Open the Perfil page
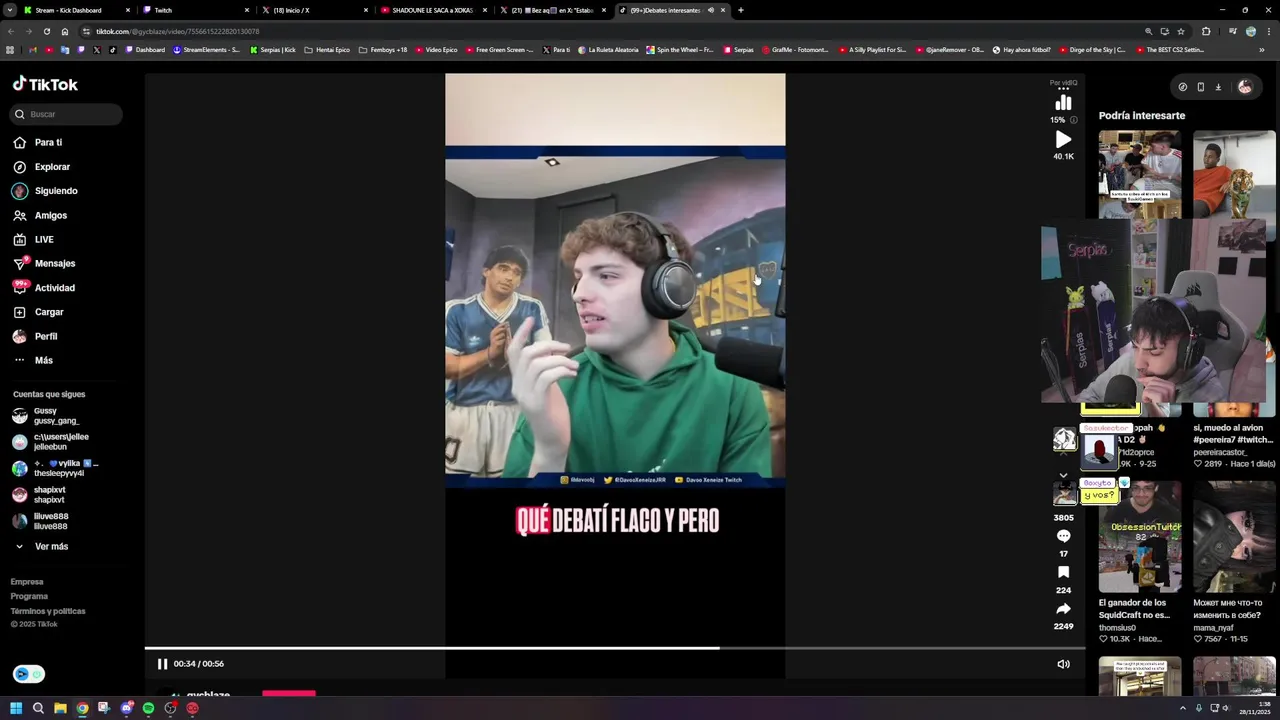This screenshot has width=1280, height=720. (35, 336)
